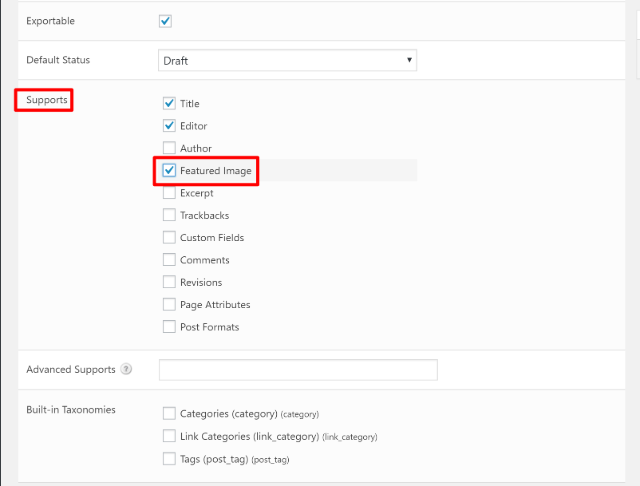This screenshot has height=486, width=640.
Task: Click the Supports section label
Action: coord(47,100)
